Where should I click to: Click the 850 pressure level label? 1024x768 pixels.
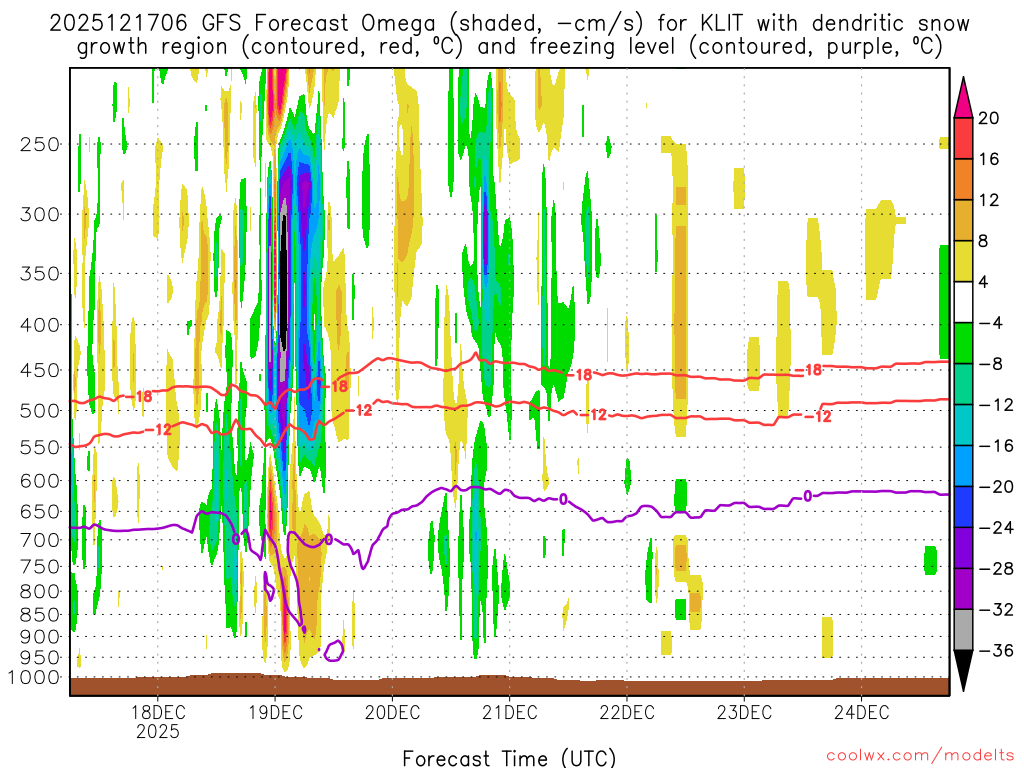(40, 615)
